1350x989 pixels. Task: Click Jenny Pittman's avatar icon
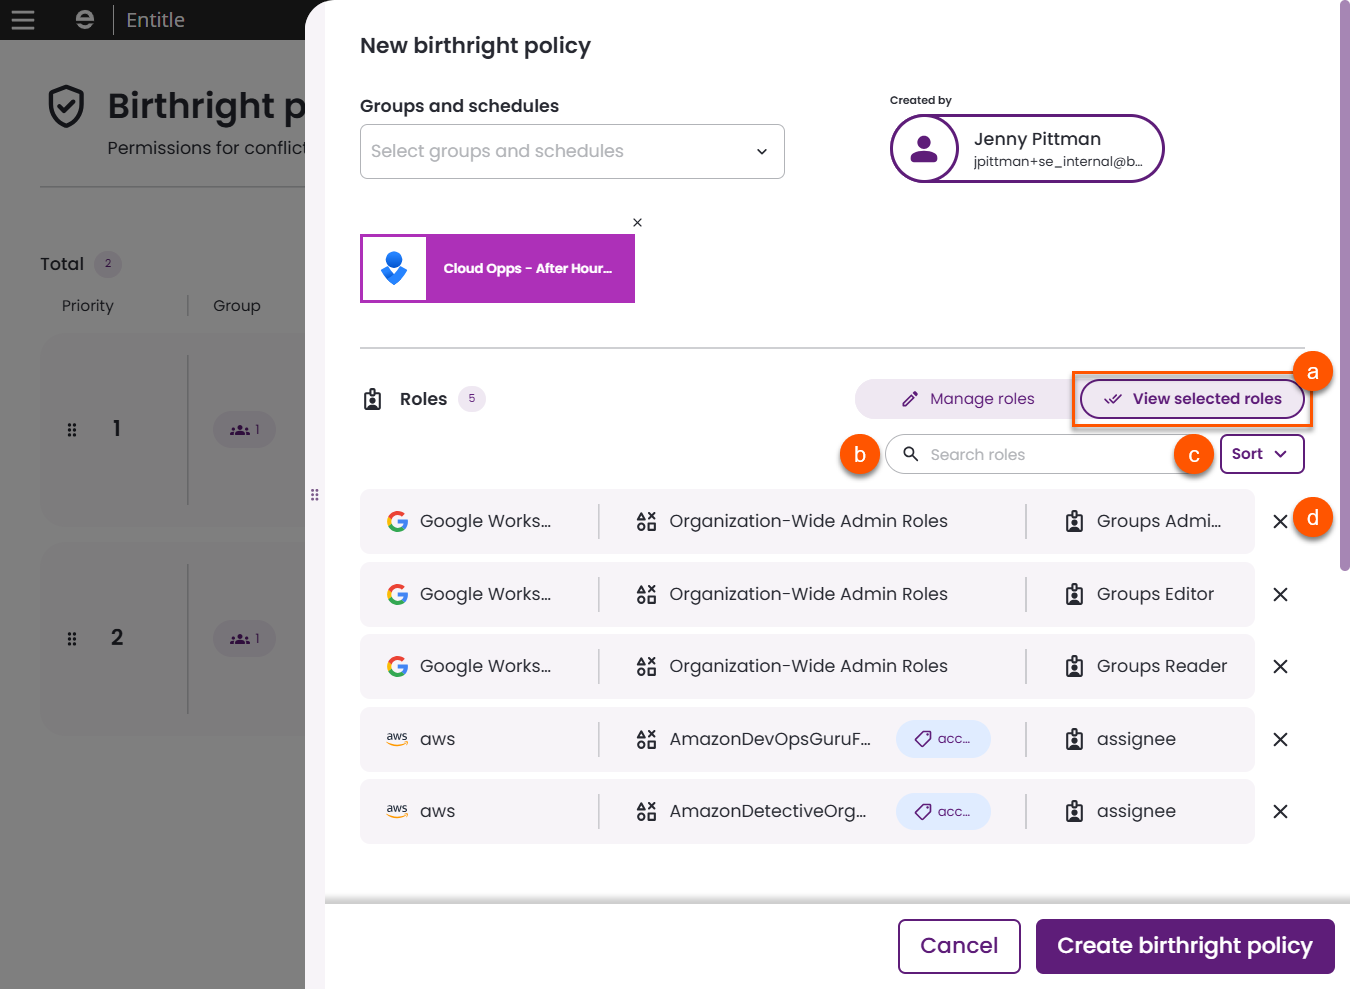point(924,148)
